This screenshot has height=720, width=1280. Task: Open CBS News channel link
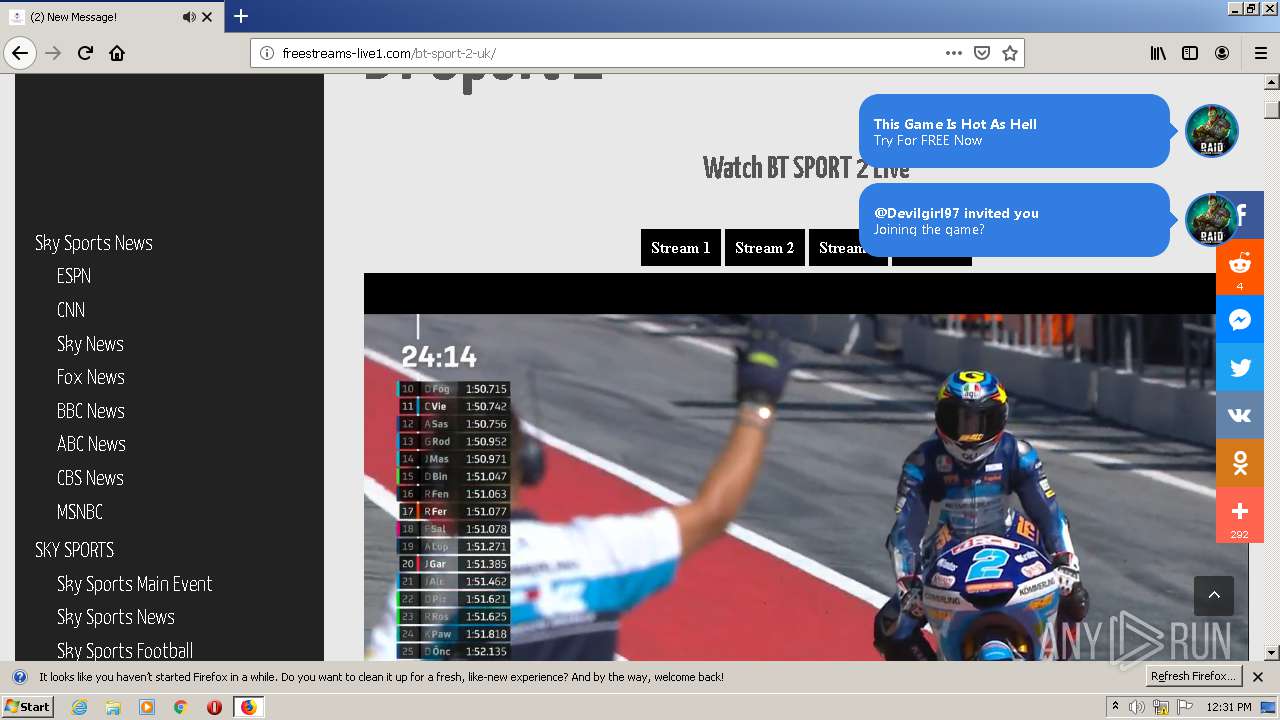(x=90, y=478)
